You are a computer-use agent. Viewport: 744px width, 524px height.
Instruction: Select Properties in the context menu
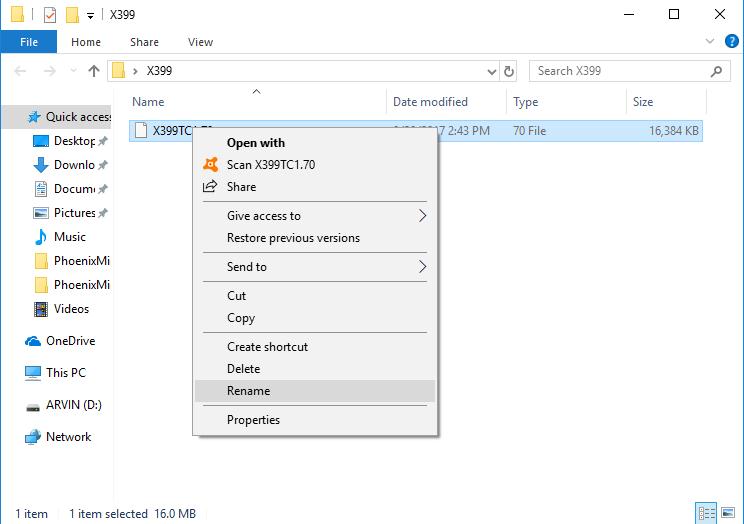[253, 420]
